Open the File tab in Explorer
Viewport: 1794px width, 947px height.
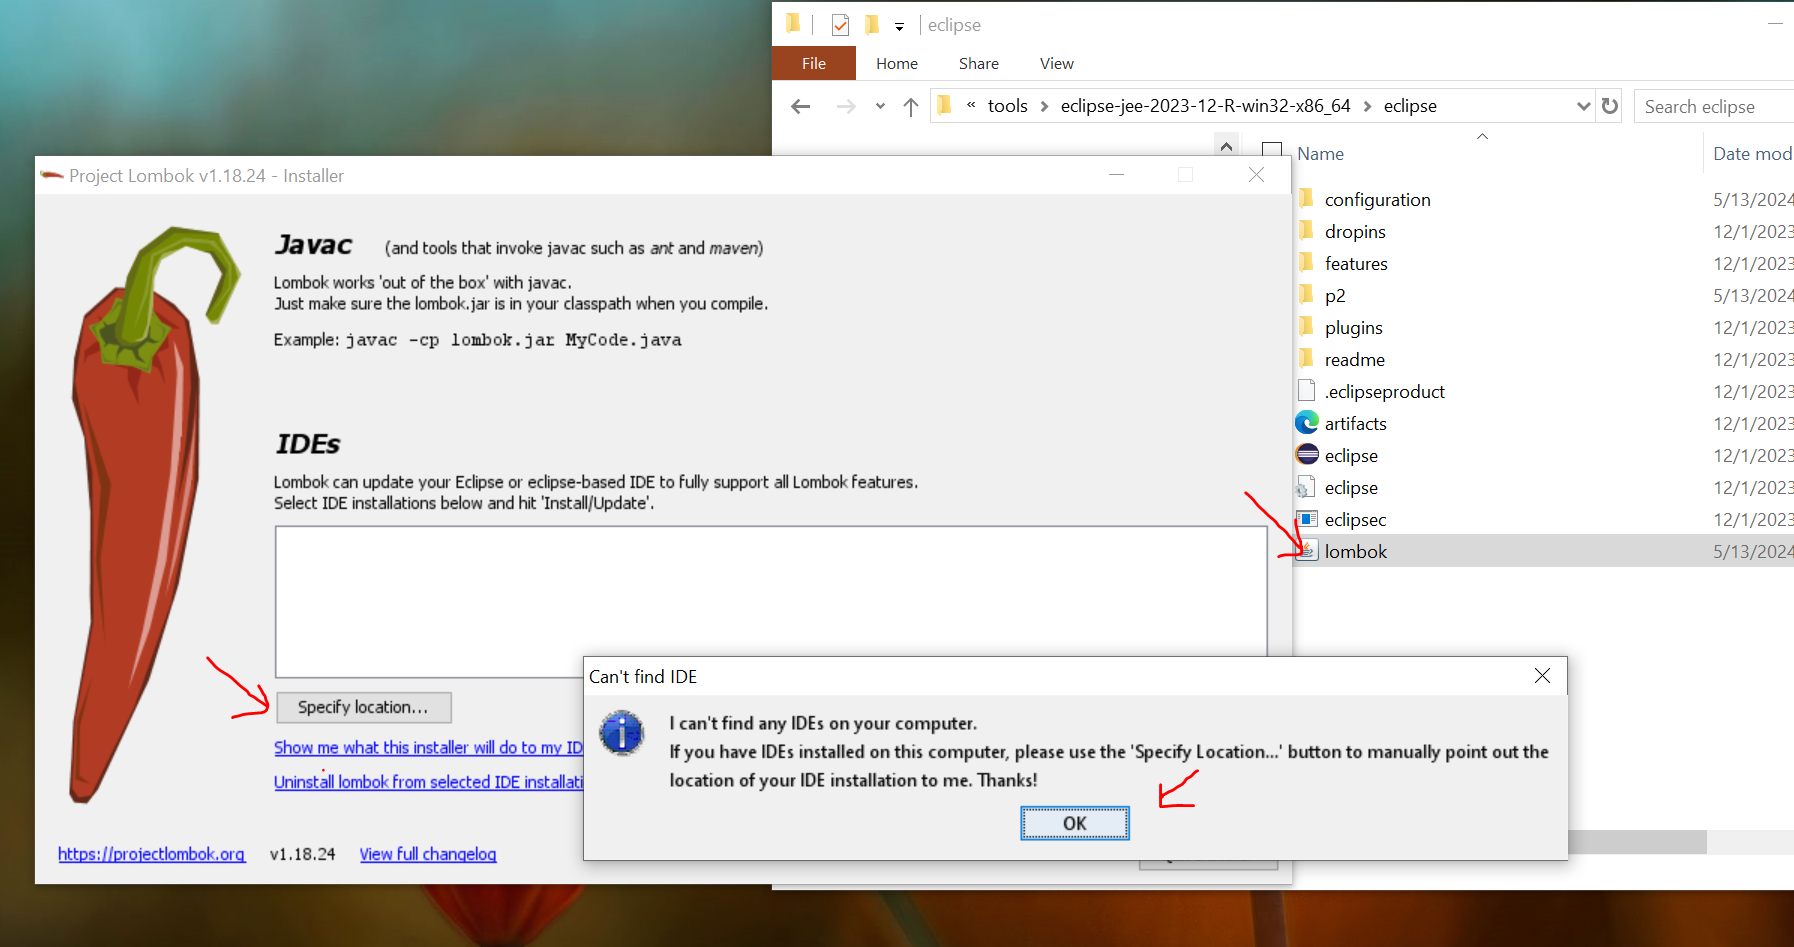pyautogui.click(x=814, y=63)
